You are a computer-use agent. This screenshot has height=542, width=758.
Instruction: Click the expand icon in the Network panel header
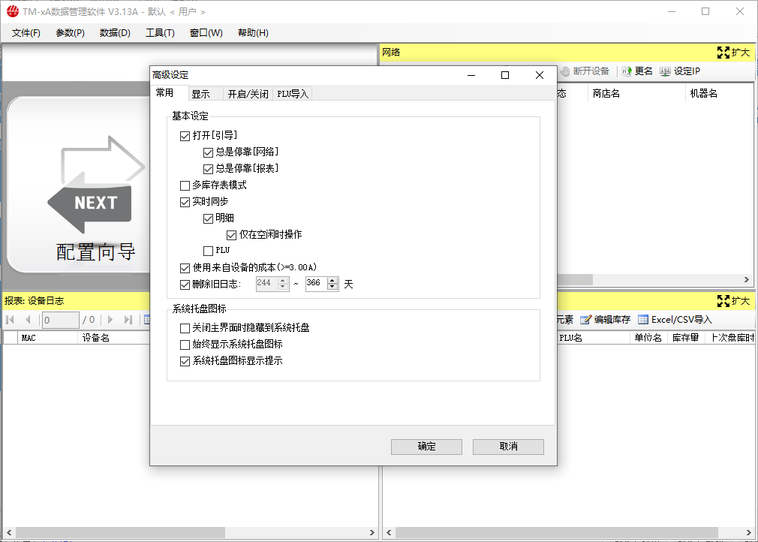[723, 52]
